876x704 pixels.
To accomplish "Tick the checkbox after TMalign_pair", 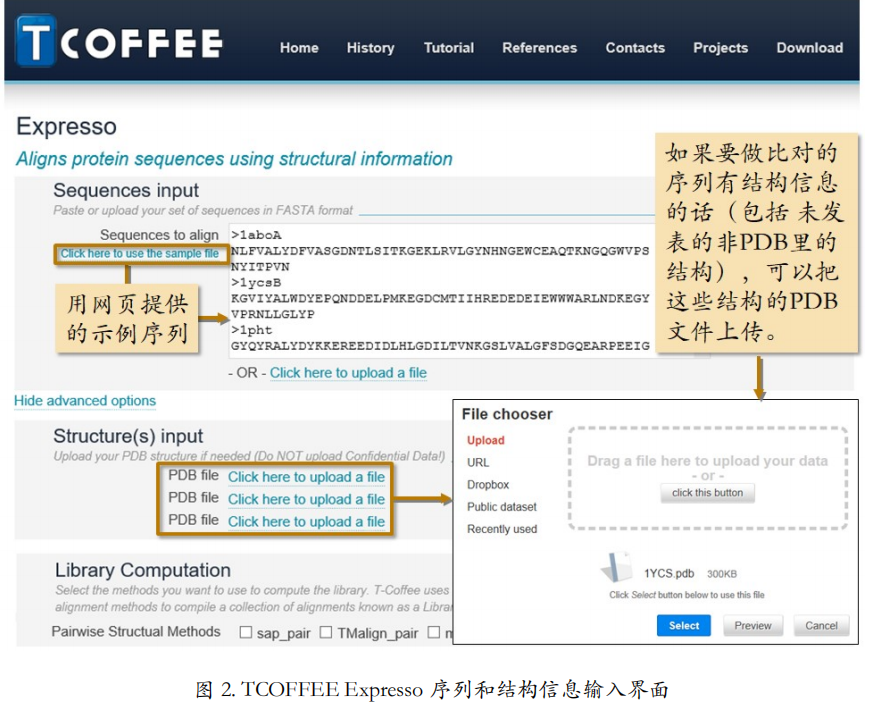I will click(x=434, y=632).
